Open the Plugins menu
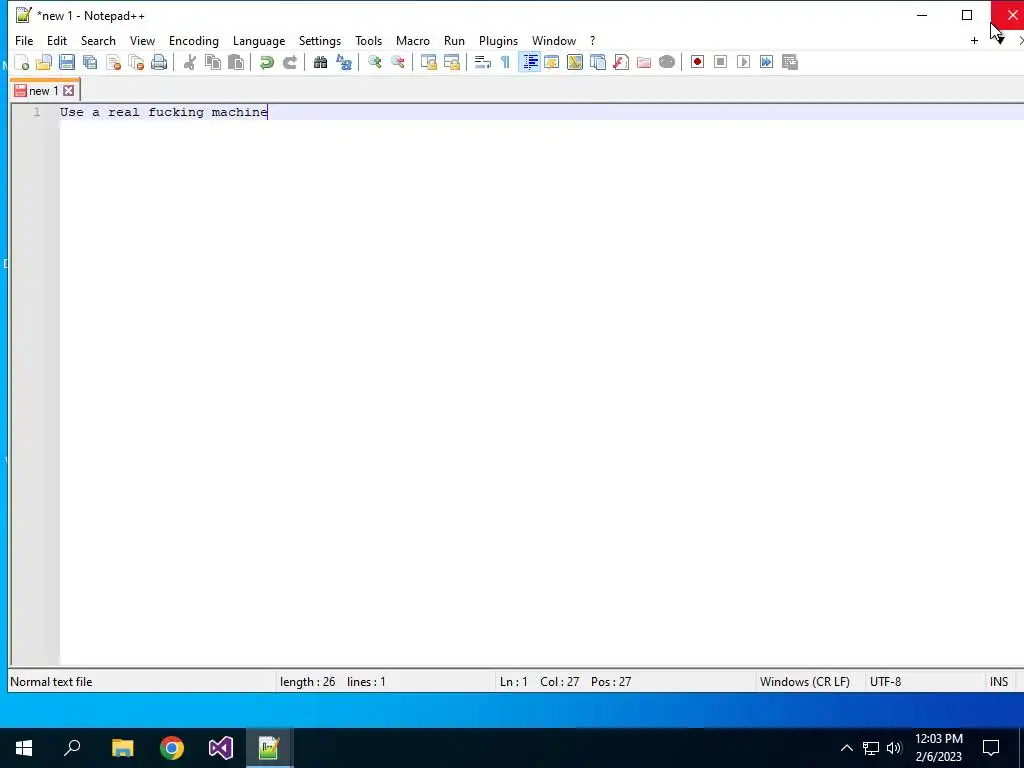 (498, 40)
